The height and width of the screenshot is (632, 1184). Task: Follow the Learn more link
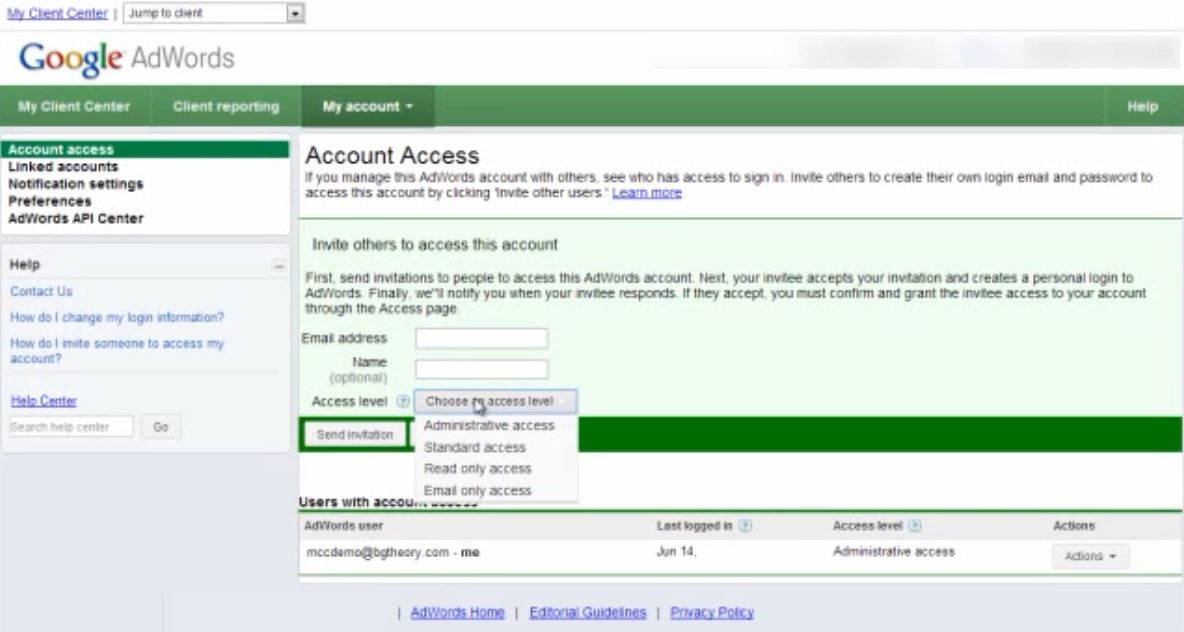tap(647, 193)
